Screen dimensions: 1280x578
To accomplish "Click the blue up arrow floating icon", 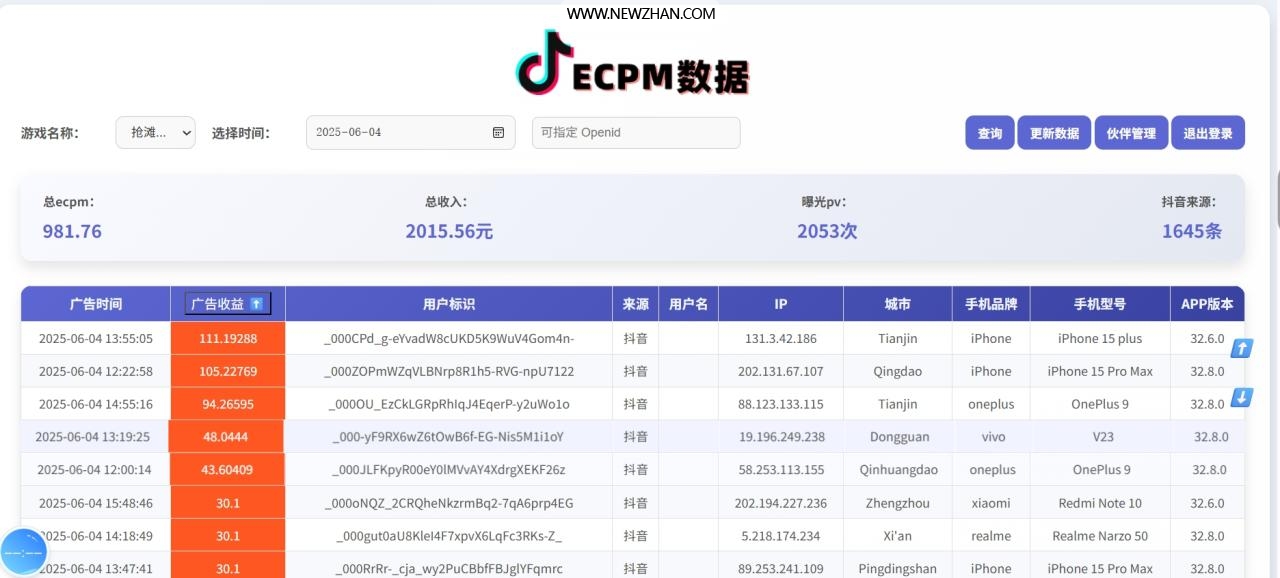I will 1241,348.
